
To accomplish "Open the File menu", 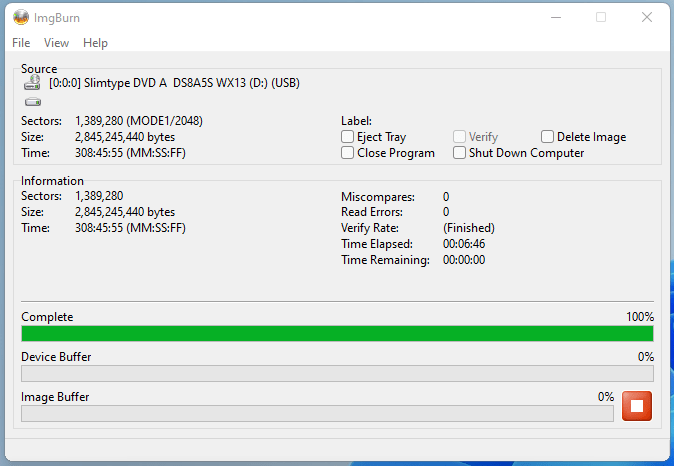I will [x=21, y=43].
